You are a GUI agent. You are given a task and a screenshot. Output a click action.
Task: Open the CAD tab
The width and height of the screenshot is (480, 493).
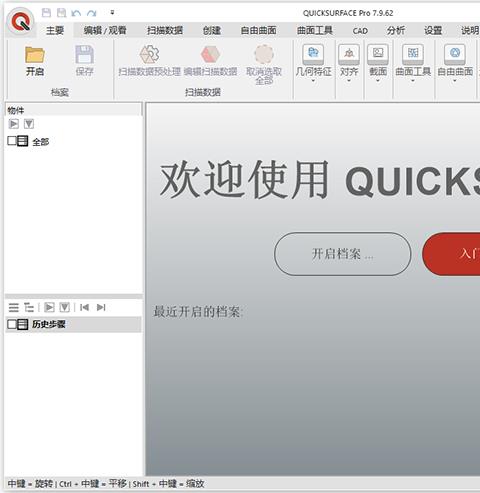coord(360,31)
